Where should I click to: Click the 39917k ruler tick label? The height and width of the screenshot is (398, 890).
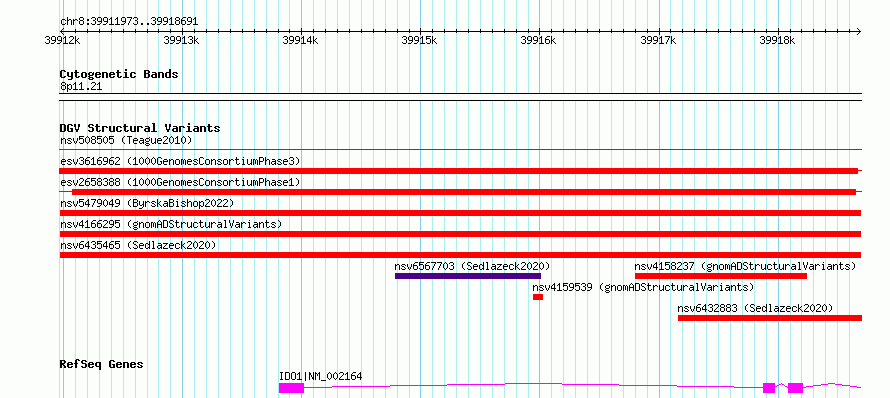tap(658, 40)
